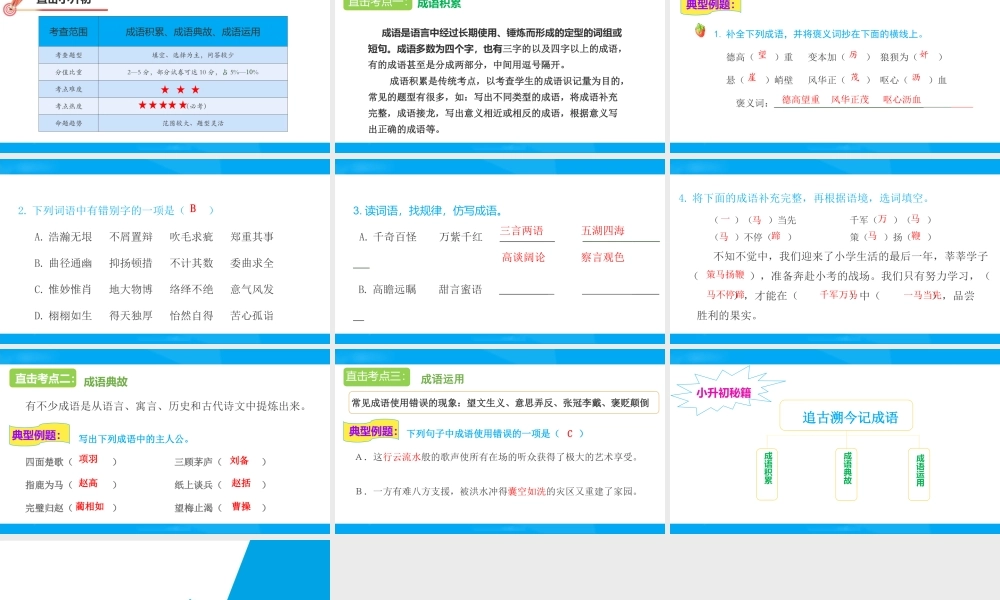1000x600 pixels.
Task: Click the three-star 考点难度 rating
Action: [180, 89]
